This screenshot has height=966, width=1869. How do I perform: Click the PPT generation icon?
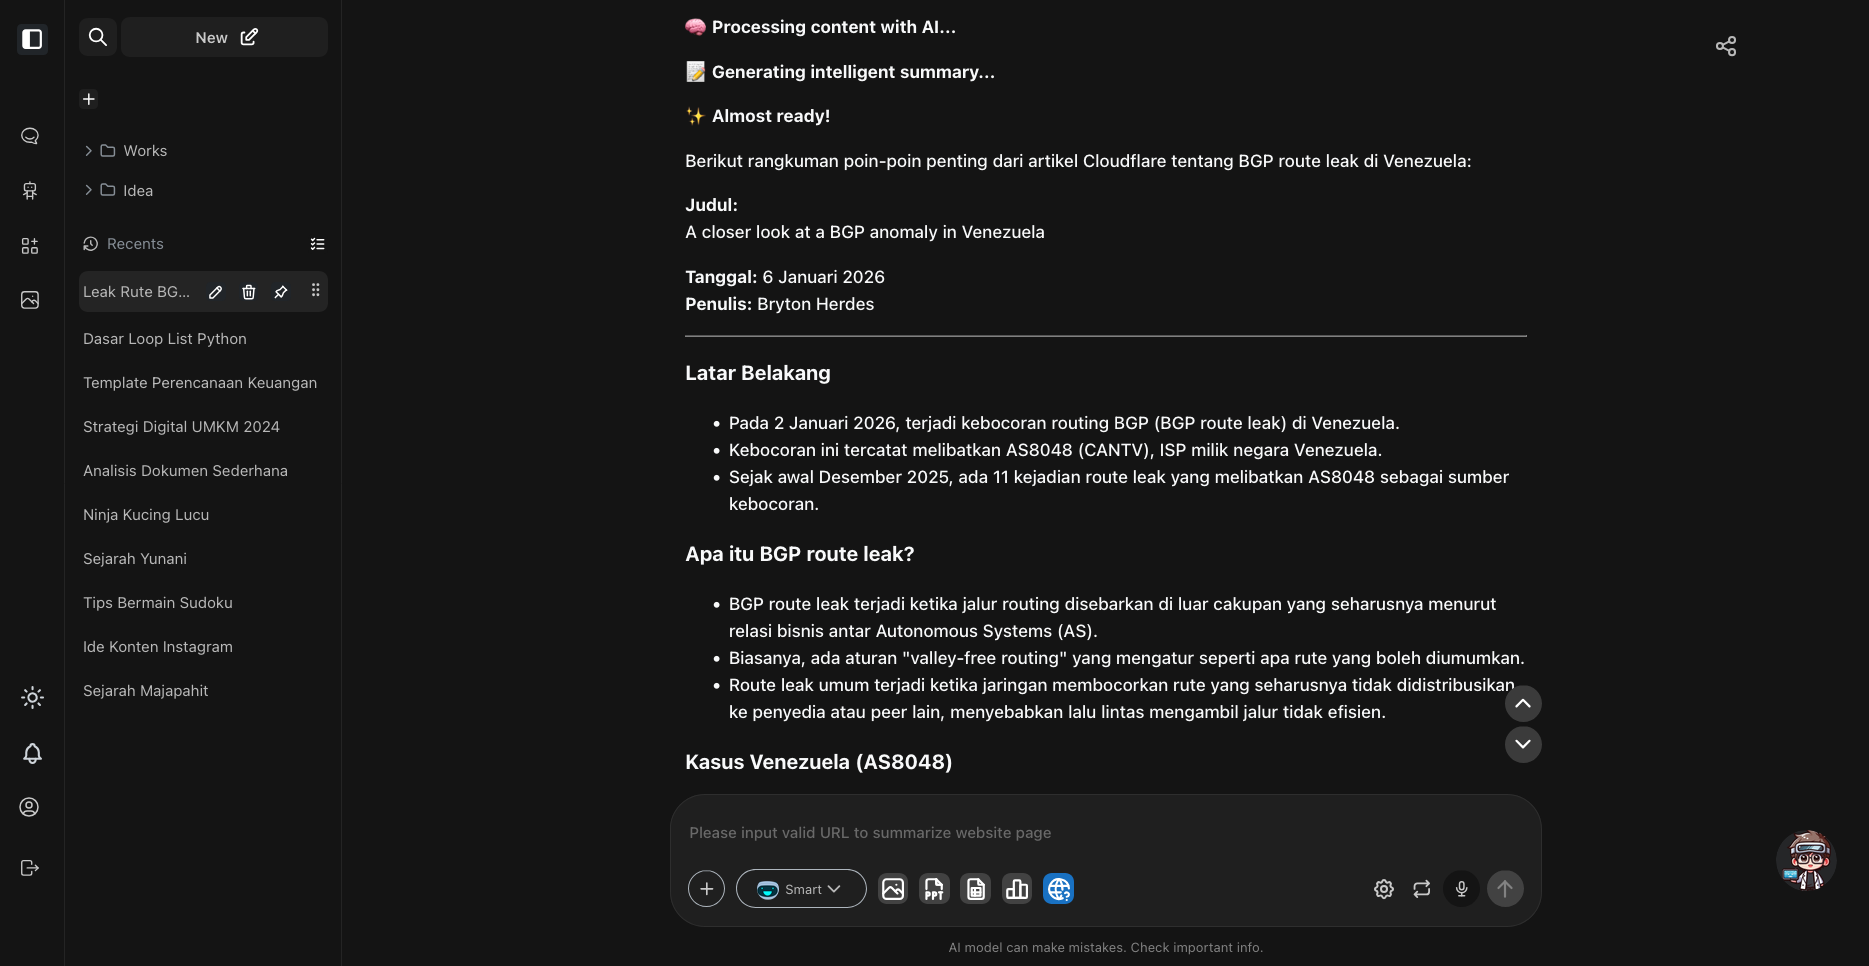(934, 889)
